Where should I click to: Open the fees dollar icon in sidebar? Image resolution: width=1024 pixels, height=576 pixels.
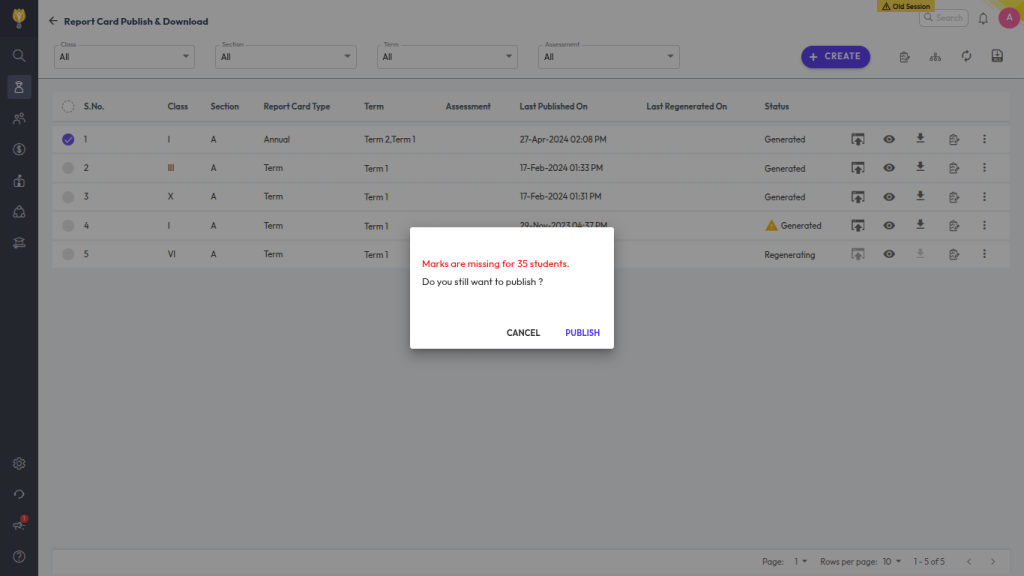tap(19, 150)
